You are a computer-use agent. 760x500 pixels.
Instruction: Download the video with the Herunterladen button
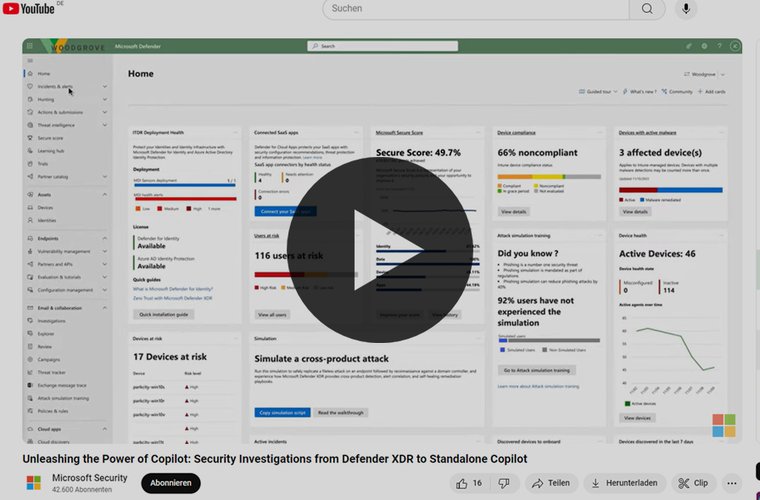625,483
